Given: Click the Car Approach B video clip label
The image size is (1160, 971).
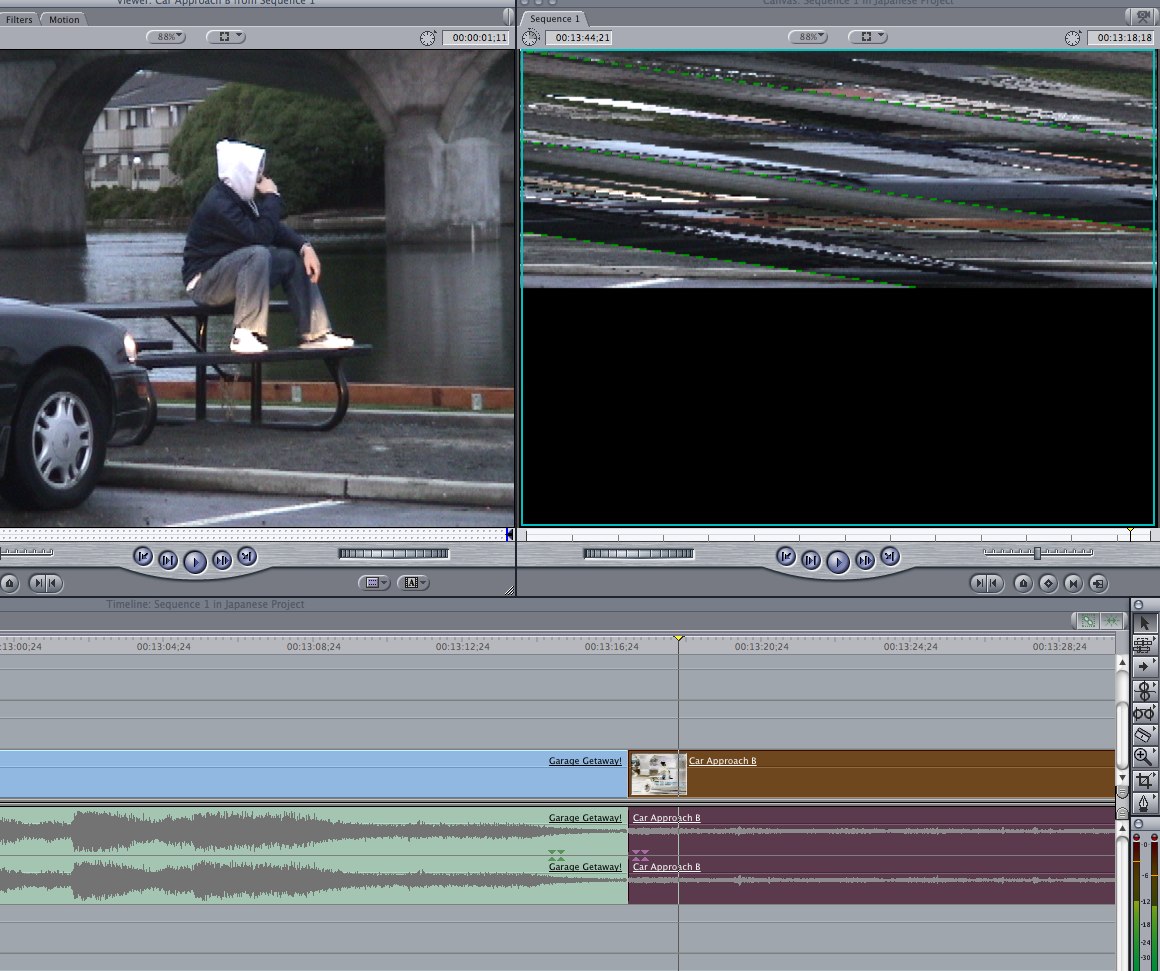Looking at the screenshot, I should (x=722, y=761).
